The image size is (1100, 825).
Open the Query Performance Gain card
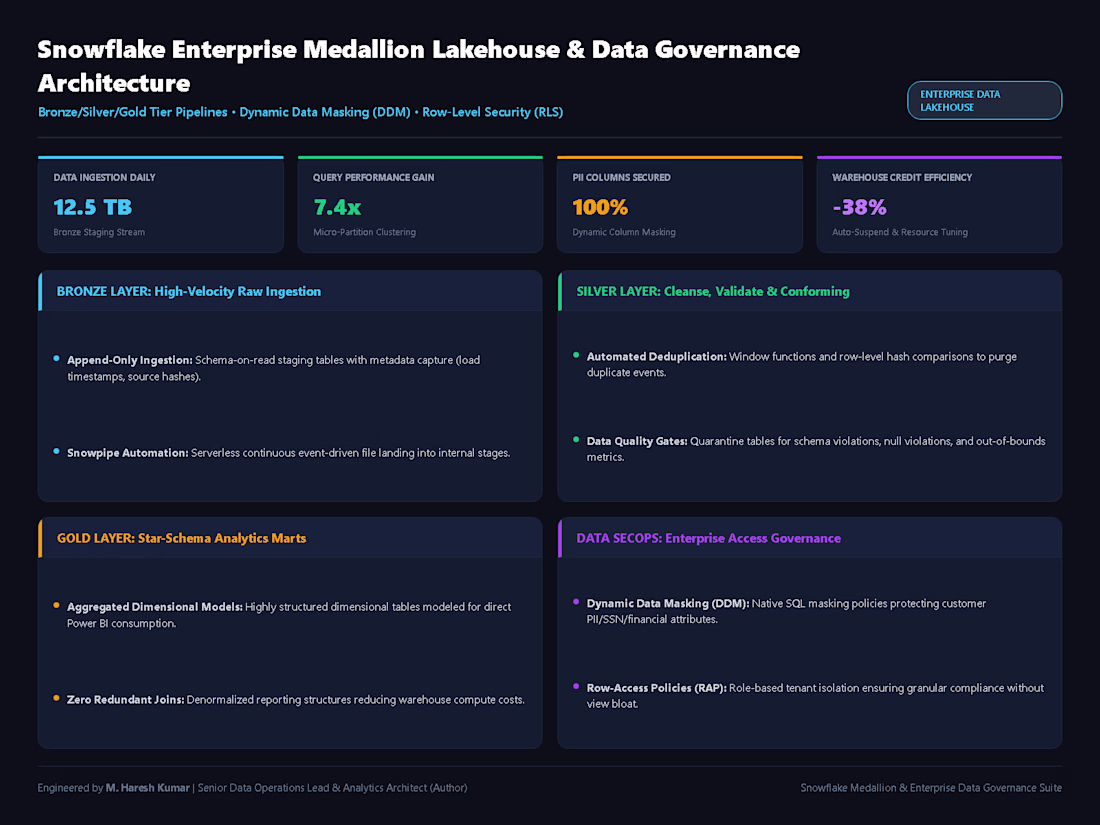click(420, 204)
